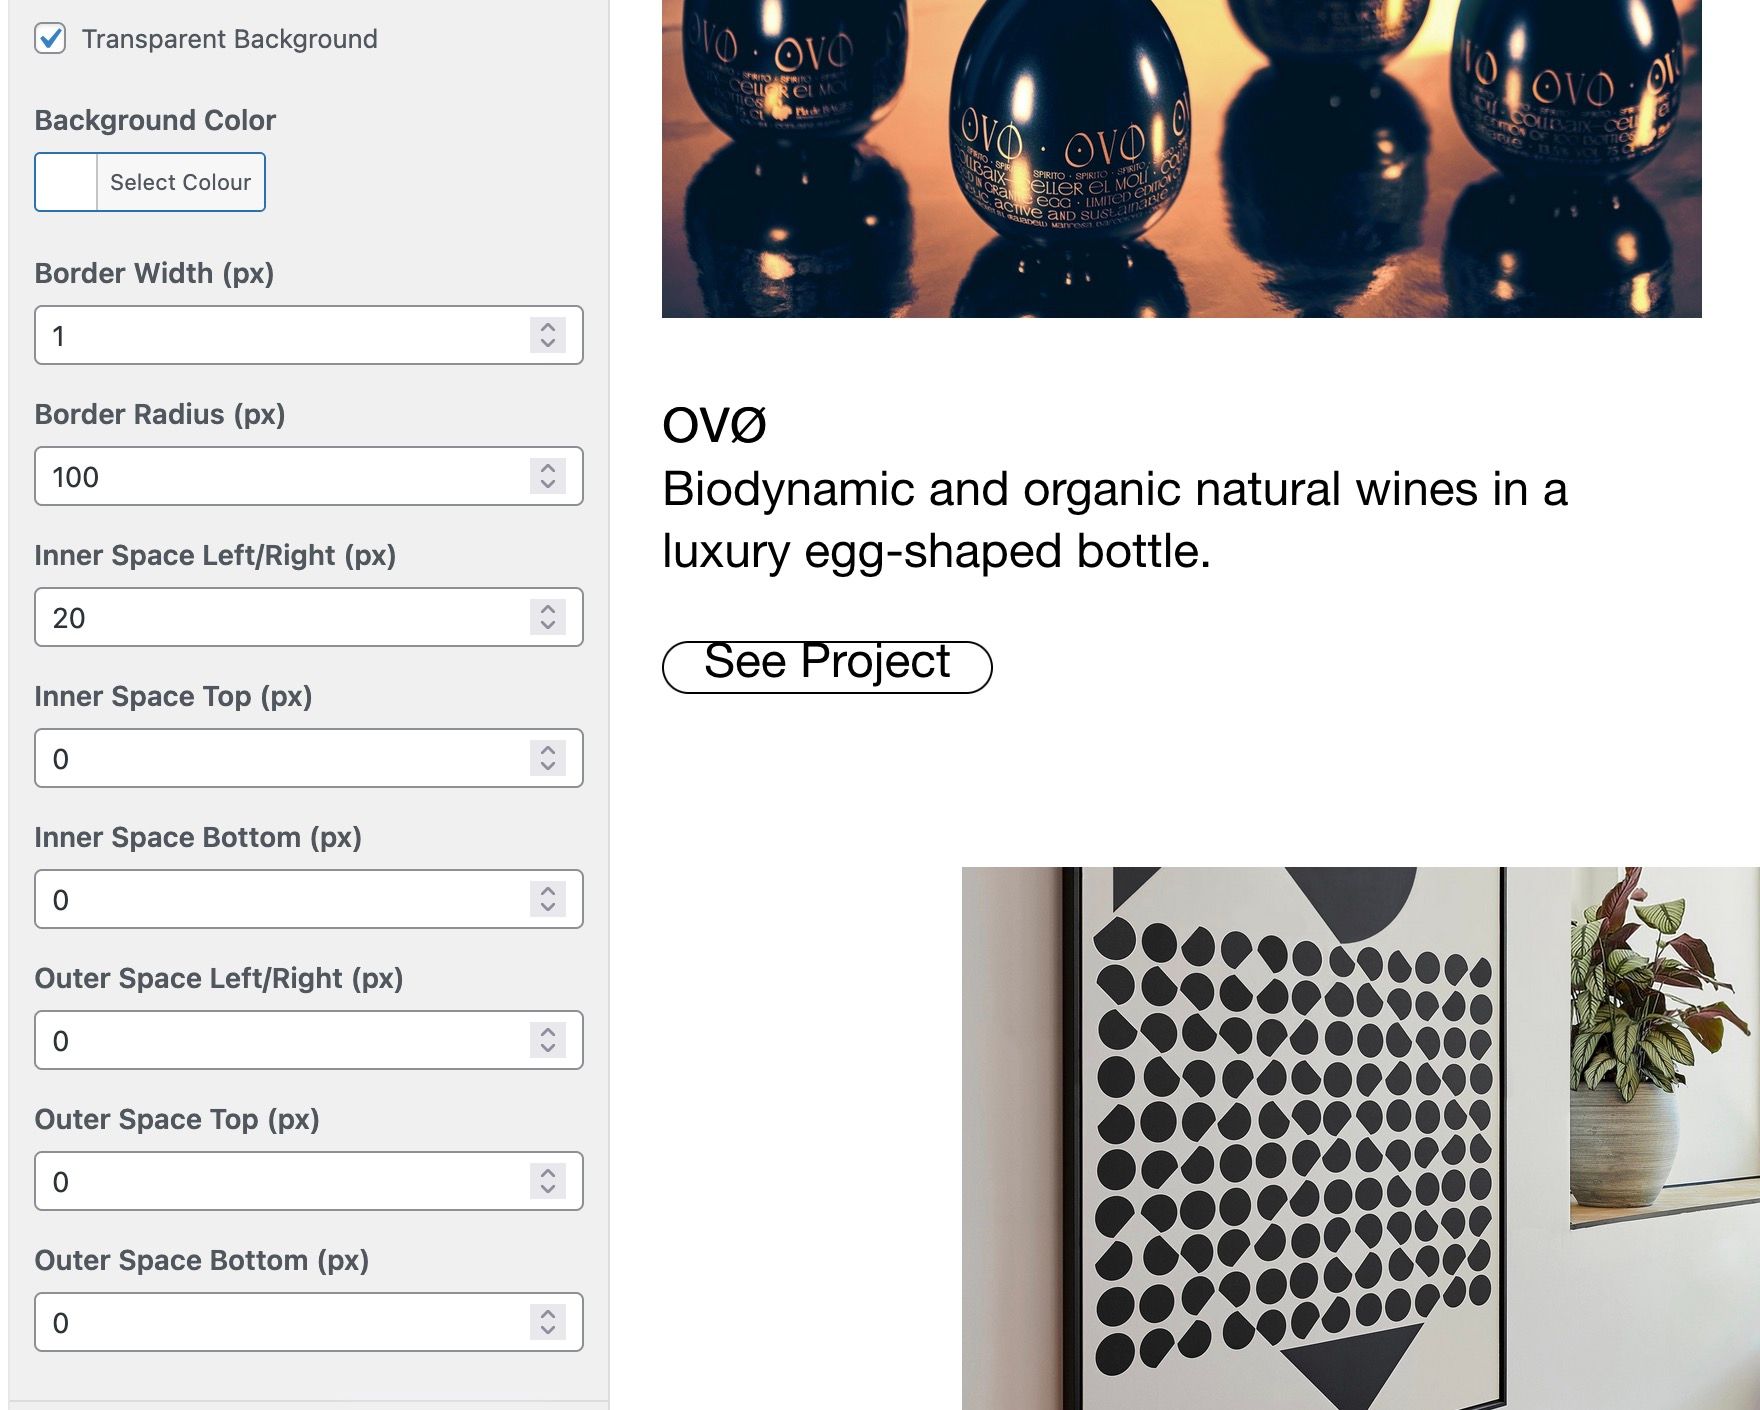Click into the Outer Space Bottom field
This screenshot has height=1410, width=1760.
pyautogui.click(x=280, y=1322)
